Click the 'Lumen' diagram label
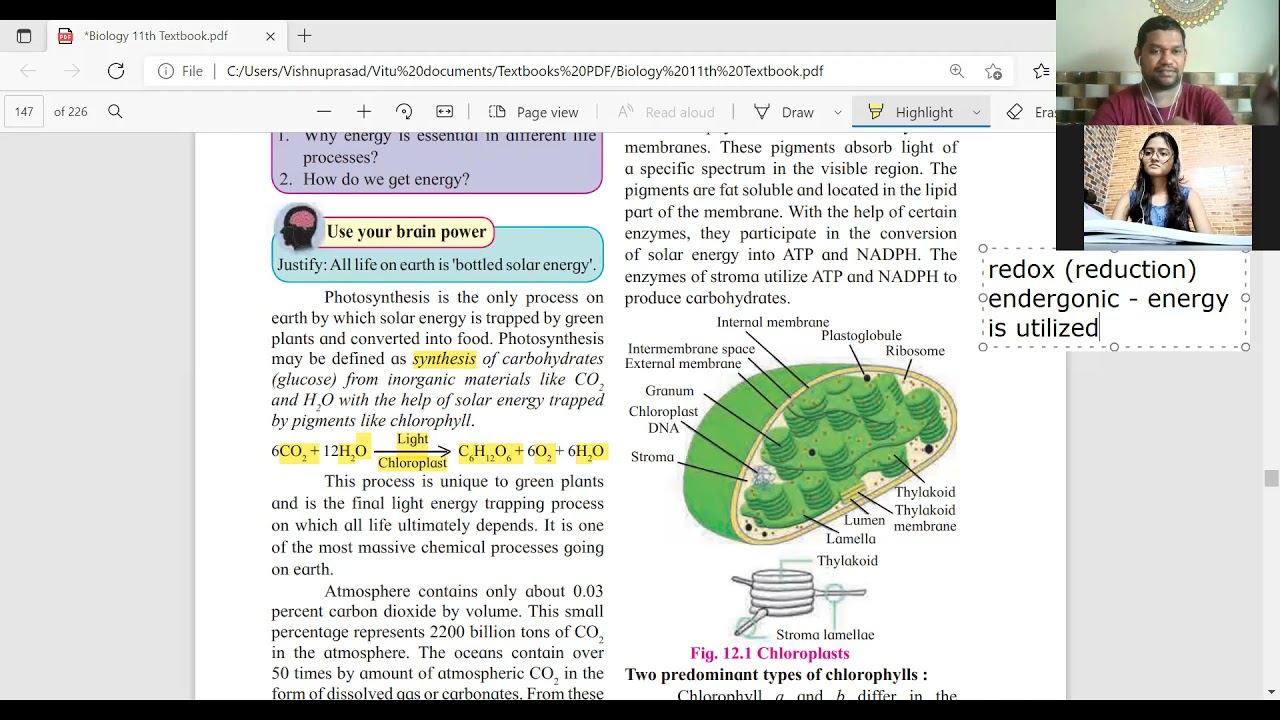 pyautogui.click(x=864, y=520)
